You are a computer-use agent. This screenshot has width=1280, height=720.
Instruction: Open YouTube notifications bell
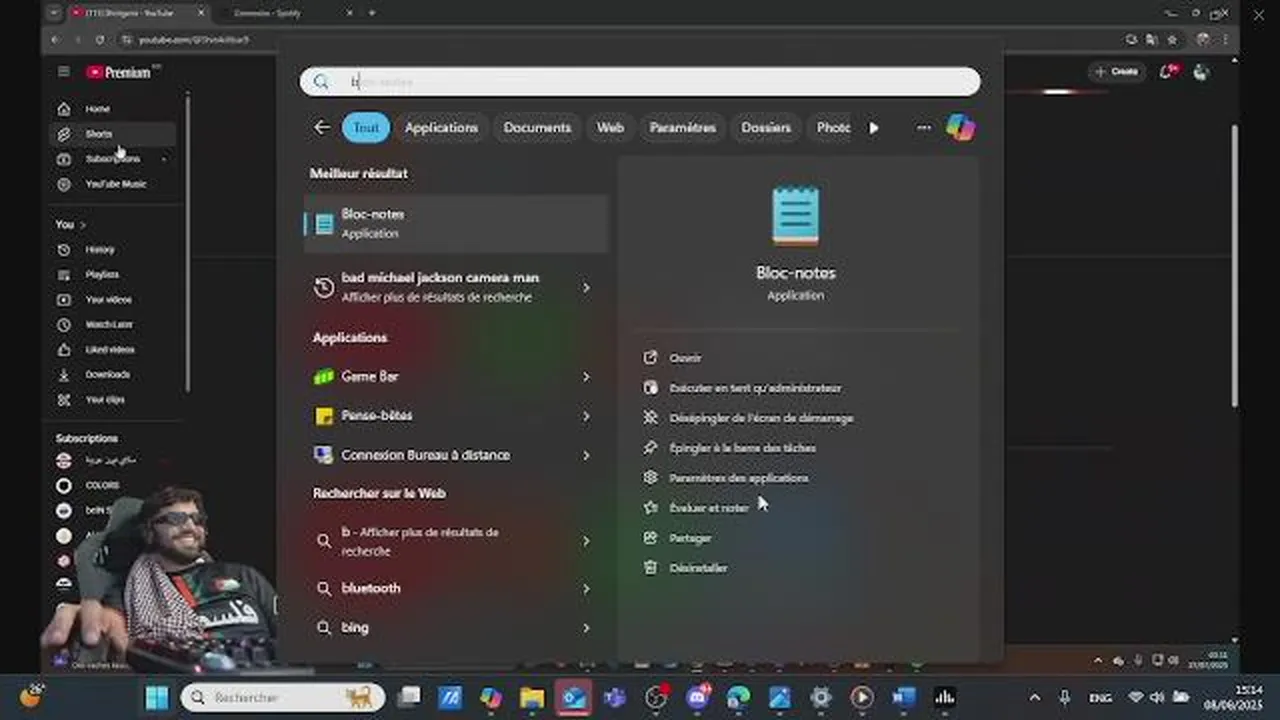pos(1166,72)
